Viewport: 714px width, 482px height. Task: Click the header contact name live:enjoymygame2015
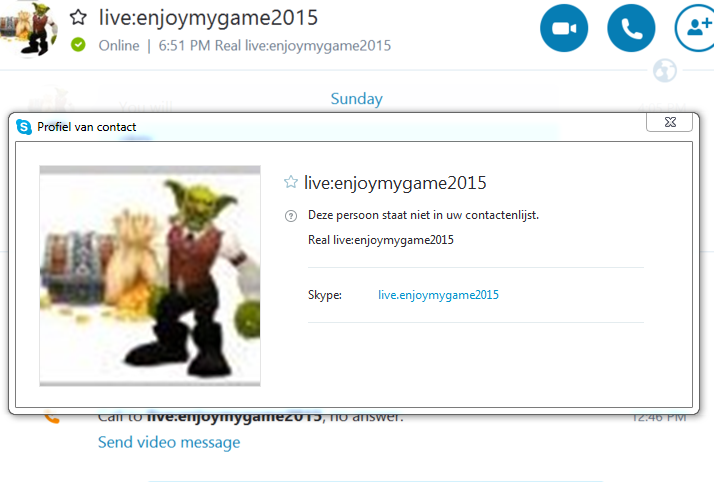pyautogui.click(x=208, y=18)
